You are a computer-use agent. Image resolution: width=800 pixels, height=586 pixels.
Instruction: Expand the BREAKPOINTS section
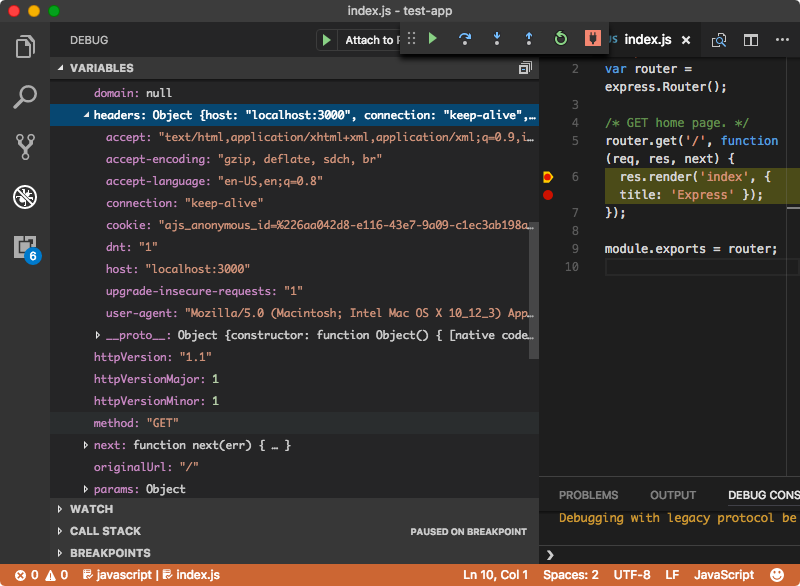(x=294, y=553)
